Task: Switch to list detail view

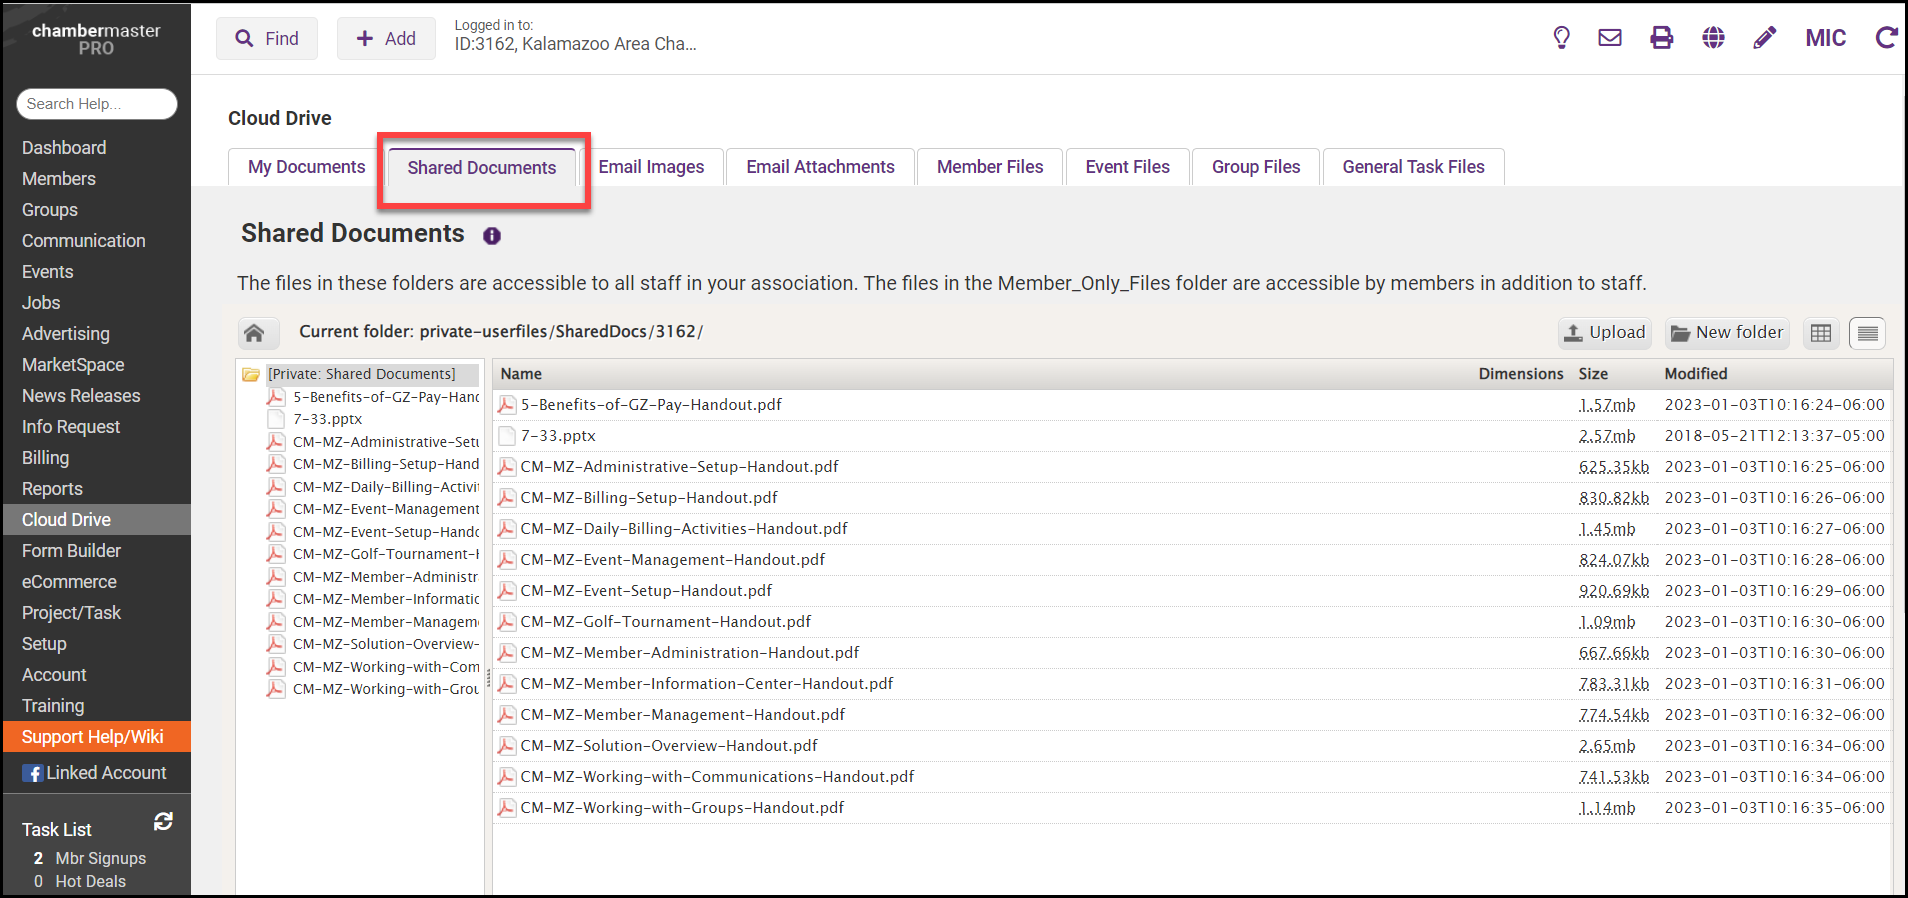Action: [1867, 333]
